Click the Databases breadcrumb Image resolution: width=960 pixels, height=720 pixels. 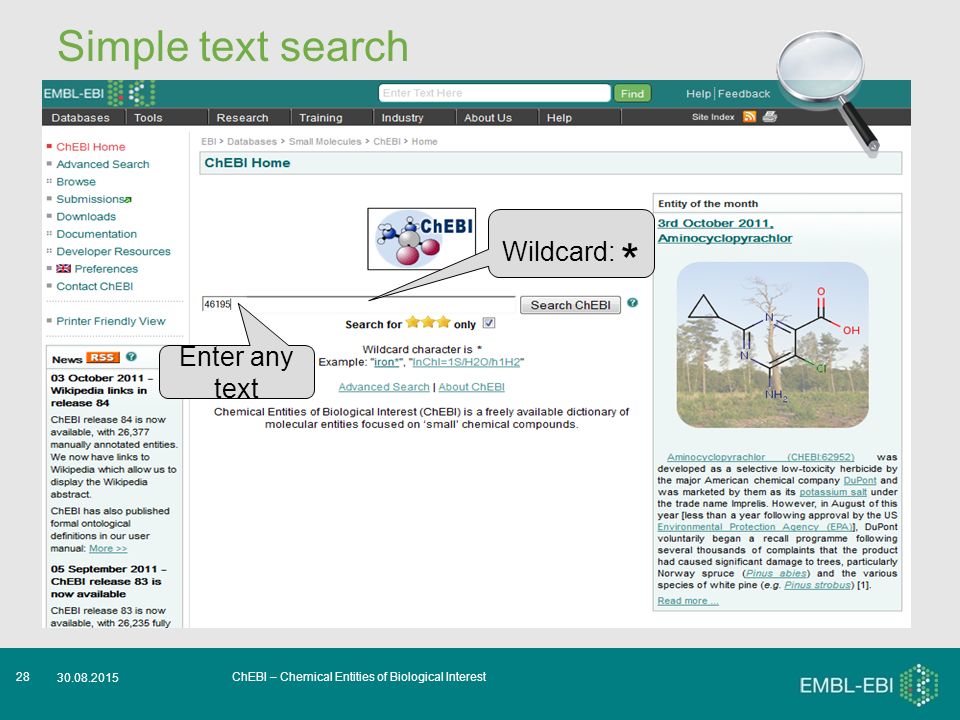[252, 141]
